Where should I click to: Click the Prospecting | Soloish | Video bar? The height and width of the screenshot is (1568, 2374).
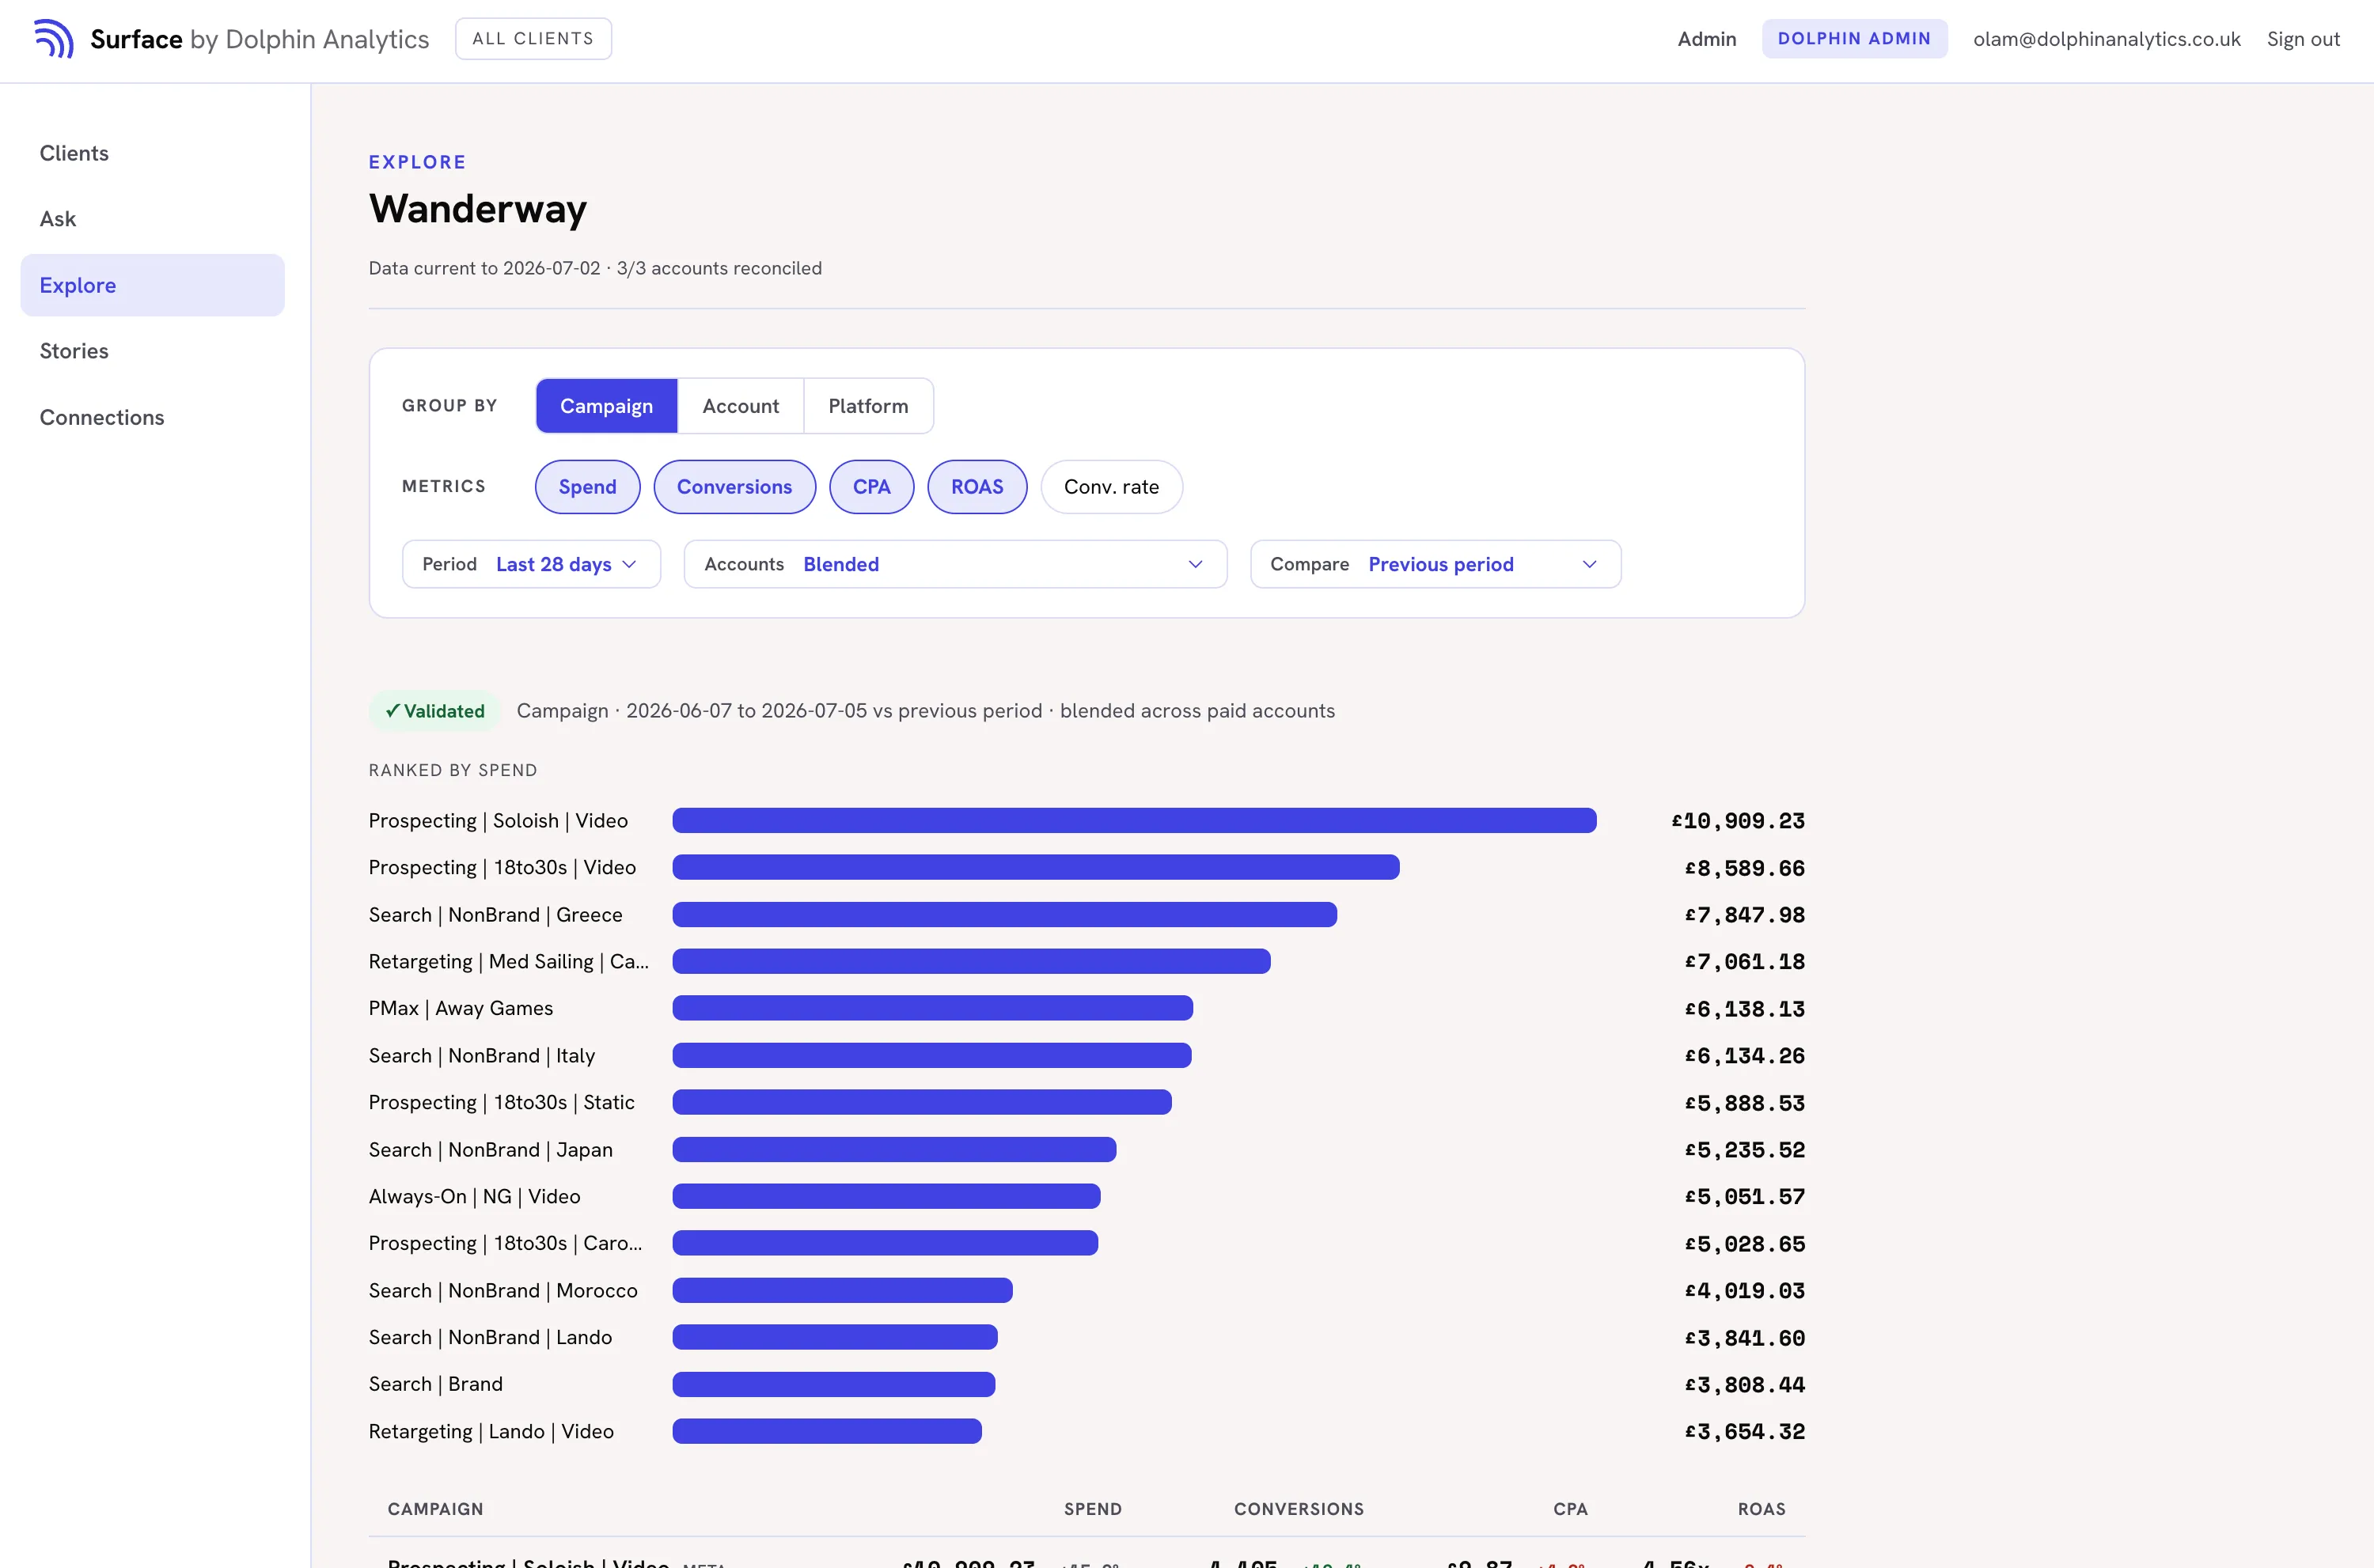point(1134,821)
